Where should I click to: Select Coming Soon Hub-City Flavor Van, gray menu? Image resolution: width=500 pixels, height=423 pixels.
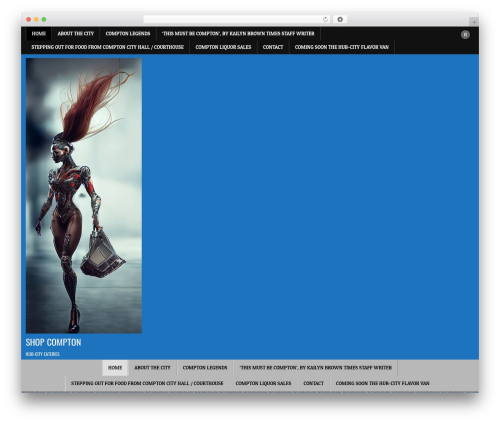pos(383,383)
